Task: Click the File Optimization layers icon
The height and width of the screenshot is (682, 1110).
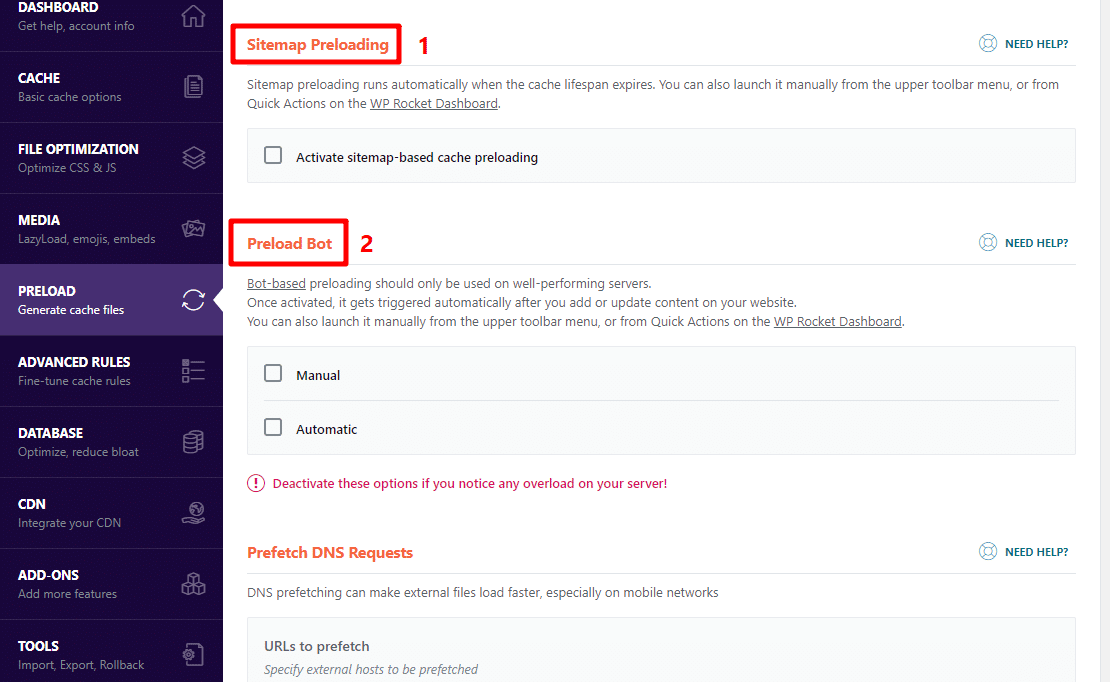Action: point(193,157)
